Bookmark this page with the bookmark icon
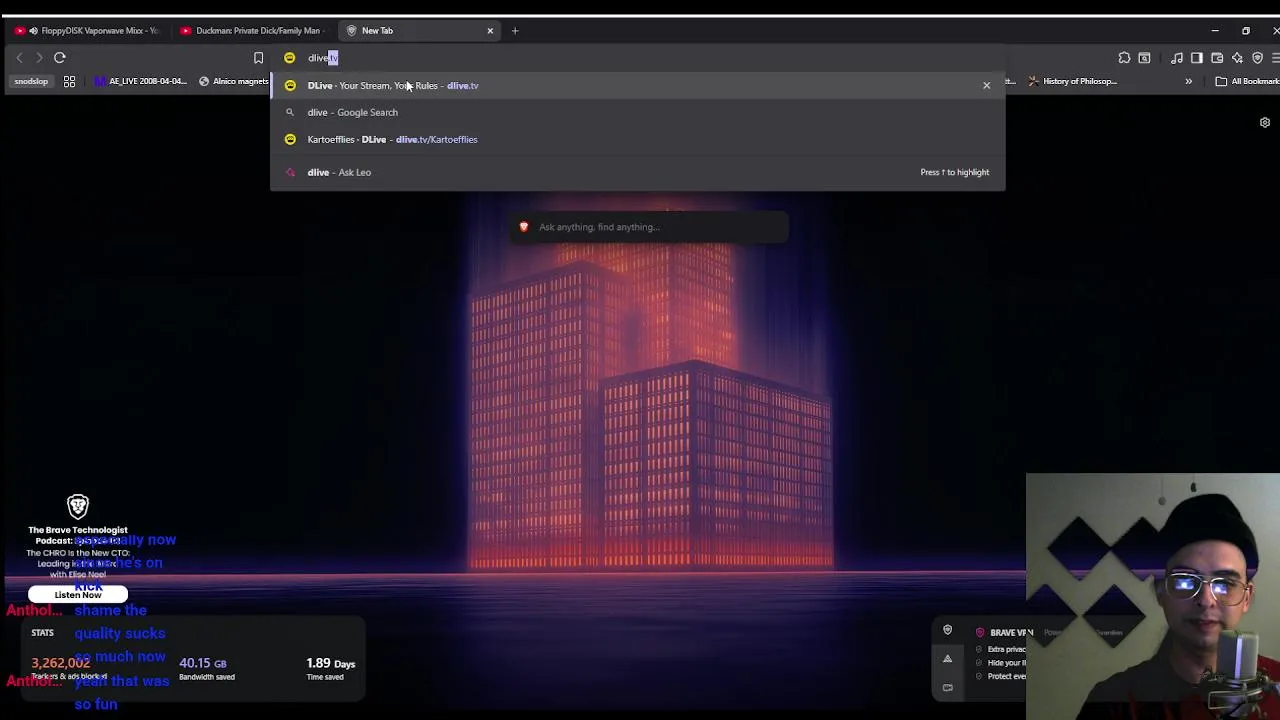 258,58
